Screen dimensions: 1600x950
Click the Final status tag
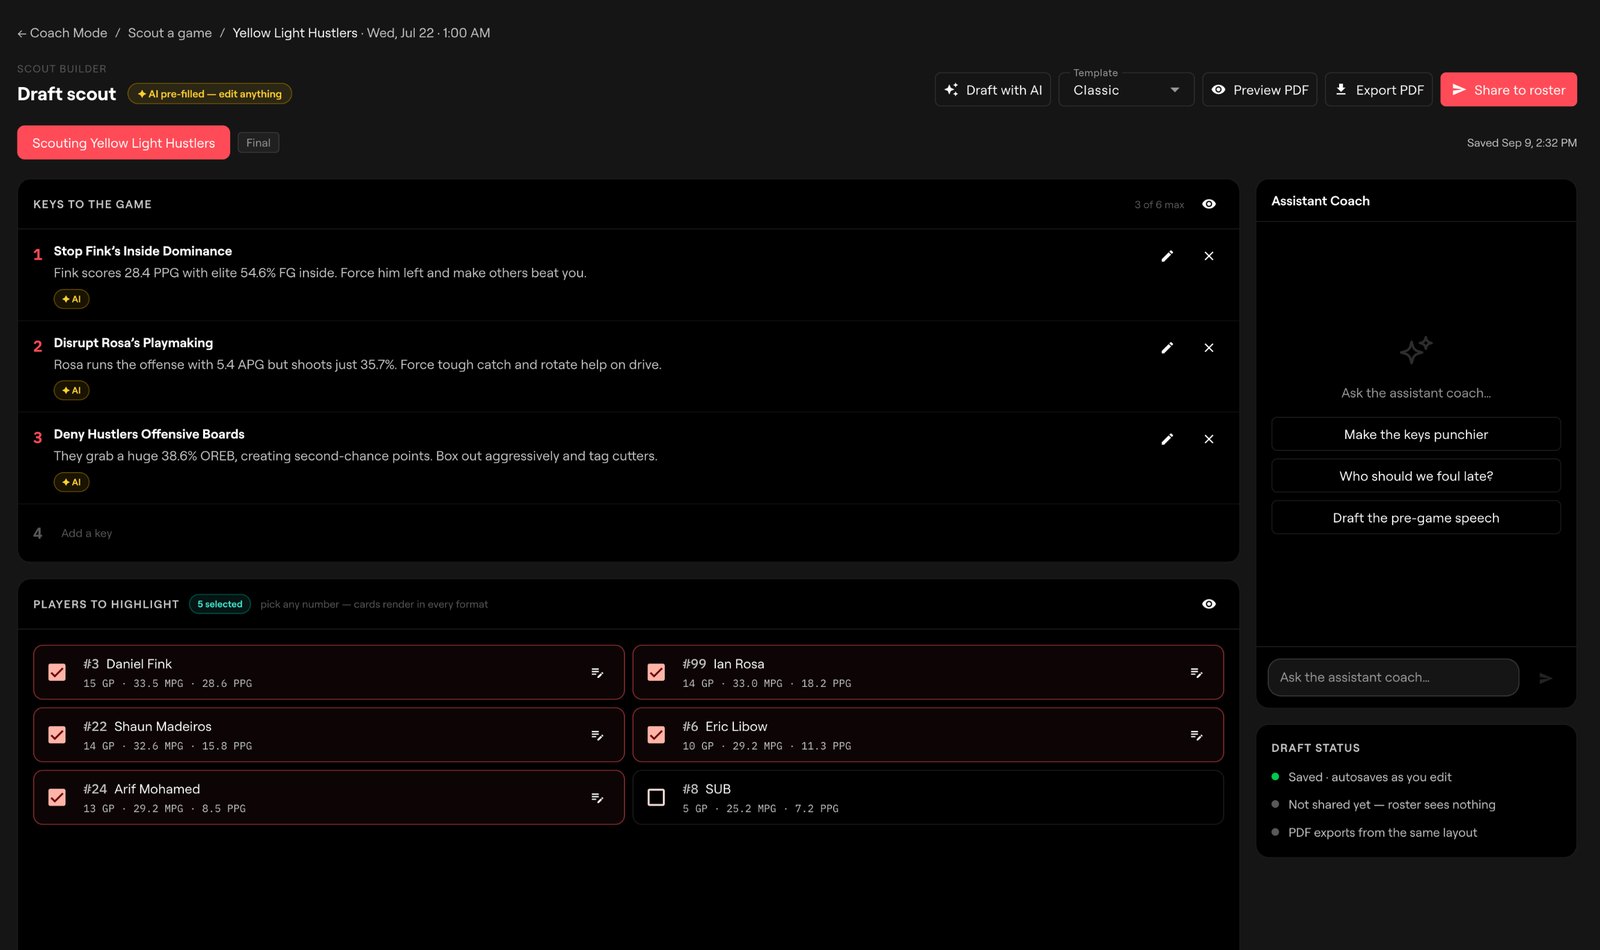258,143
